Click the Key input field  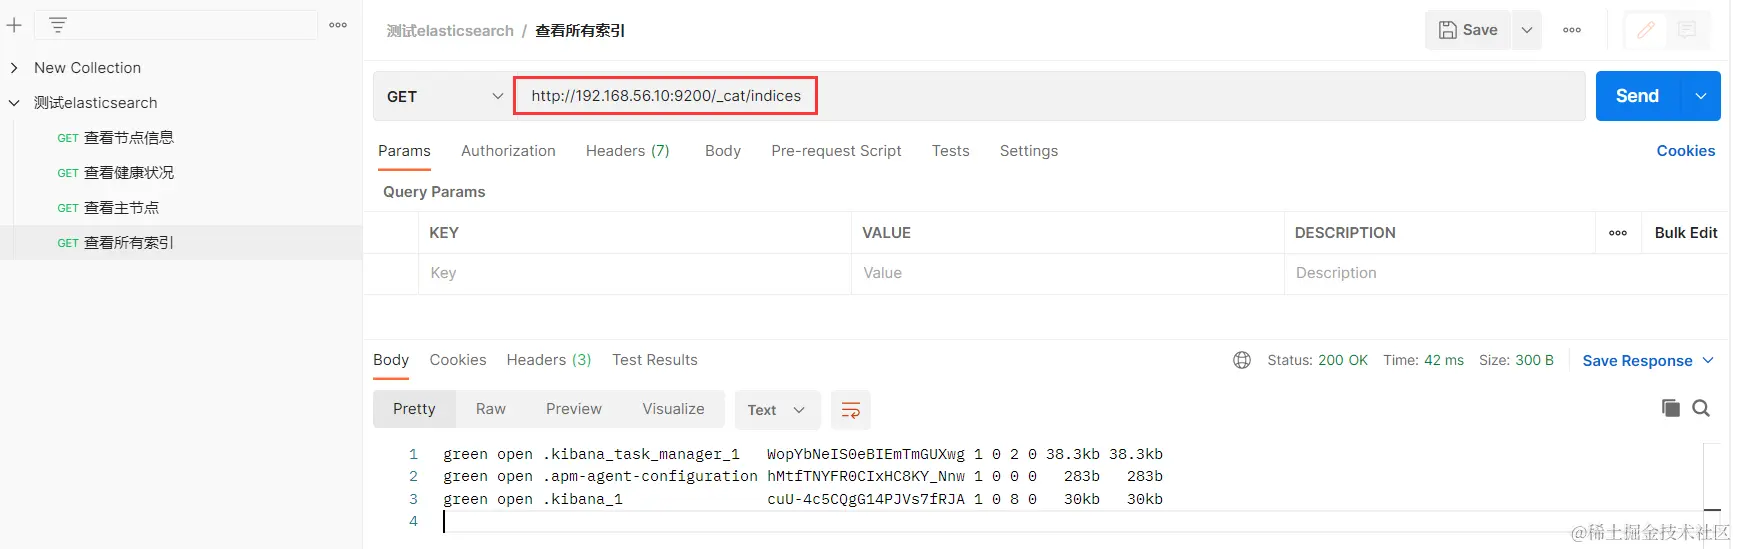pyautogui.click(x=634, y=273)
